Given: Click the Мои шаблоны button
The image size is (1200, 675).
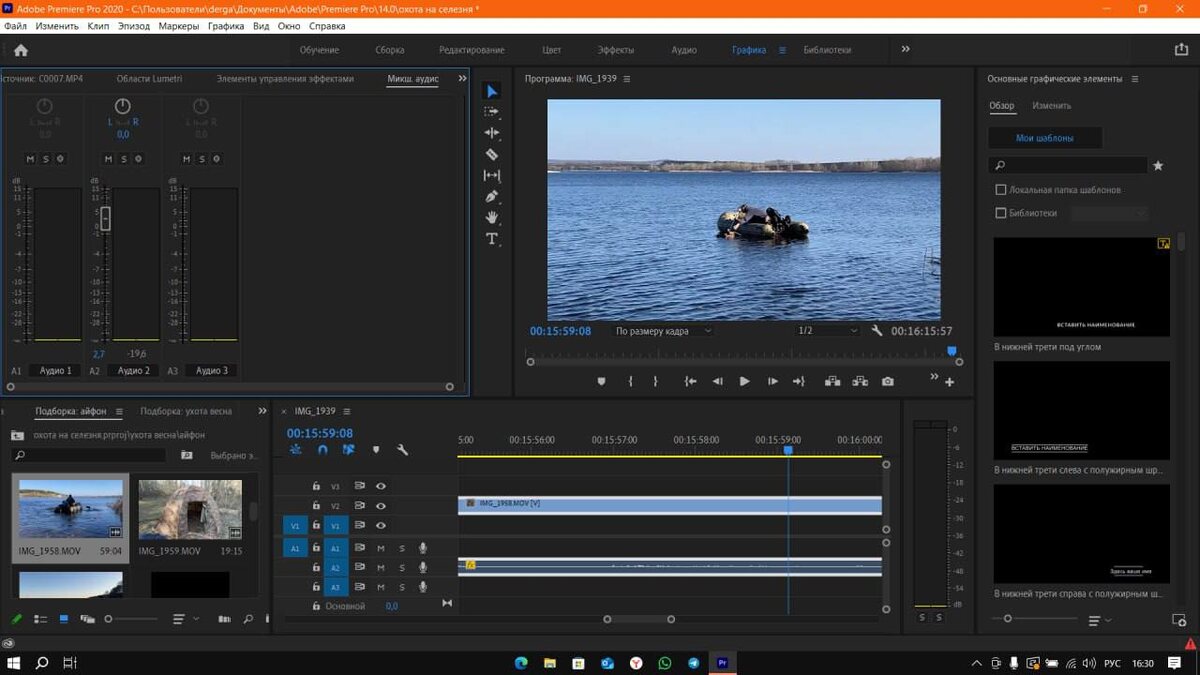Looking at the screenshot, I should click(1045, 138).
